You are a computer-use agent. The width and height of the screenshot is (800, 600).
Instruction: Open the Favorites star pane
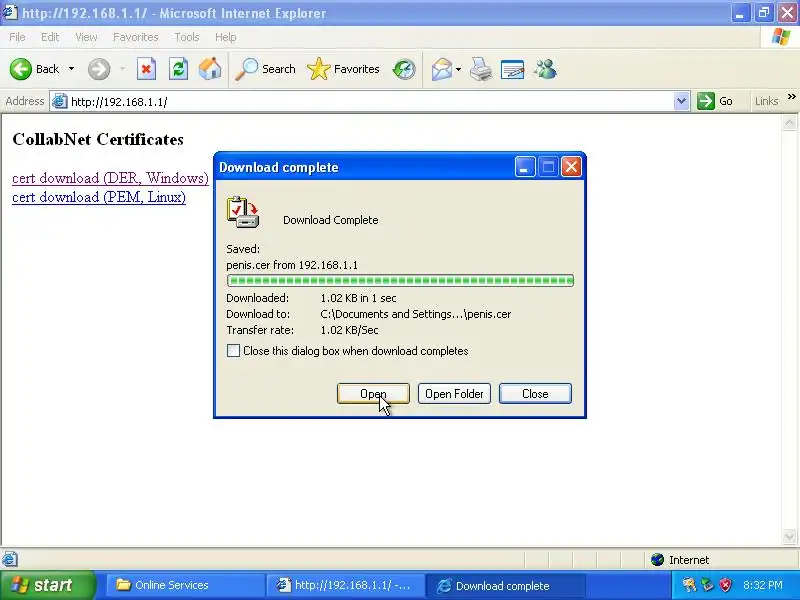coord(343,69)
